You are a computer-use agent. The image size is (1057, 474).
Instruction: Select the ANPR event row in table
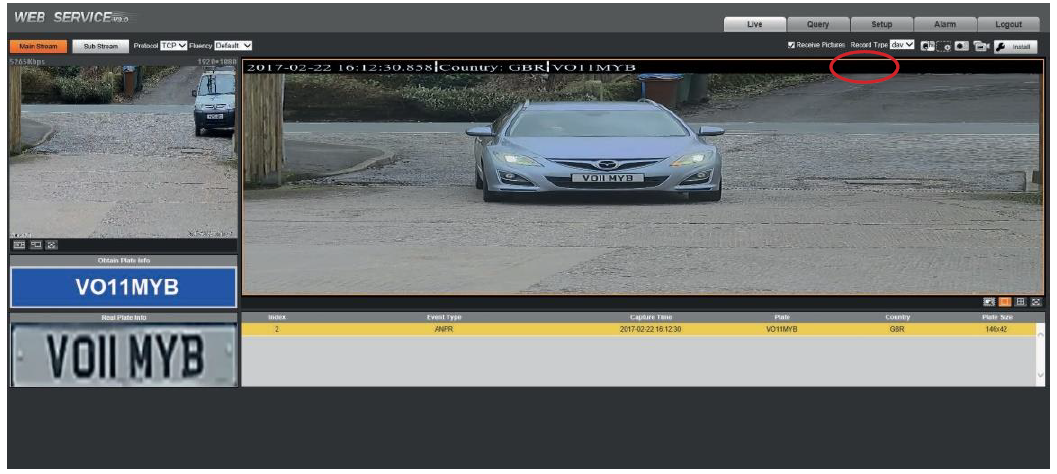pos(638,329)
